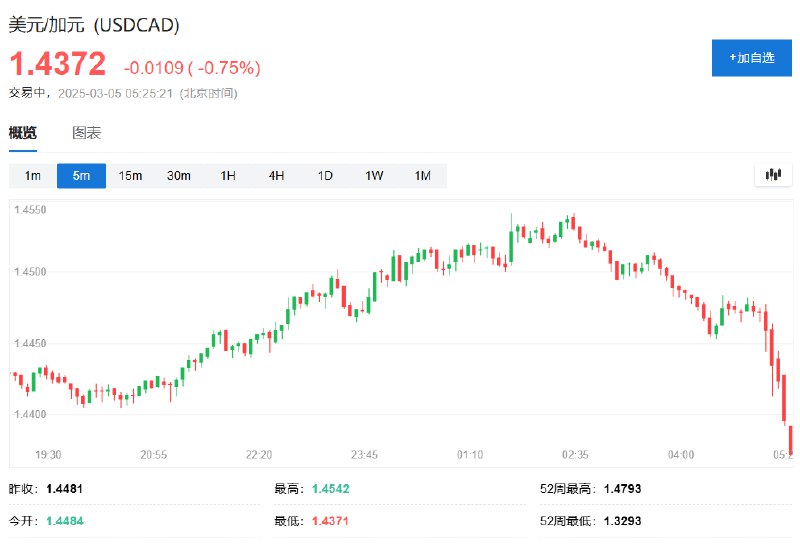
Task: Add USDCAD to watchlist with 加自选
Action: [752, 58]
